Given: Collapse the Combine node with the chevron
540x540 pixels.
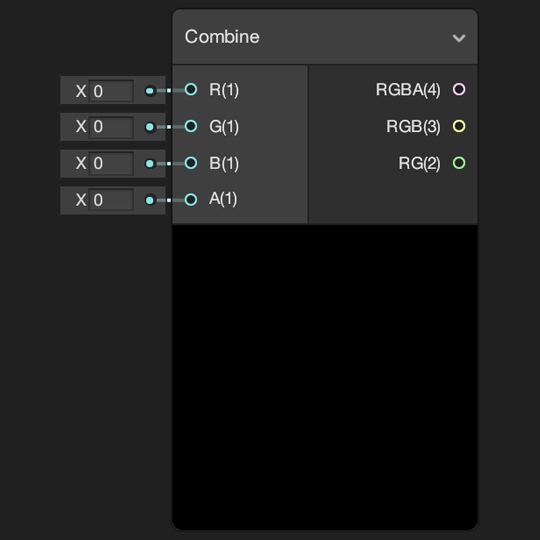Looking at the screenshot, I should (459, 38).
